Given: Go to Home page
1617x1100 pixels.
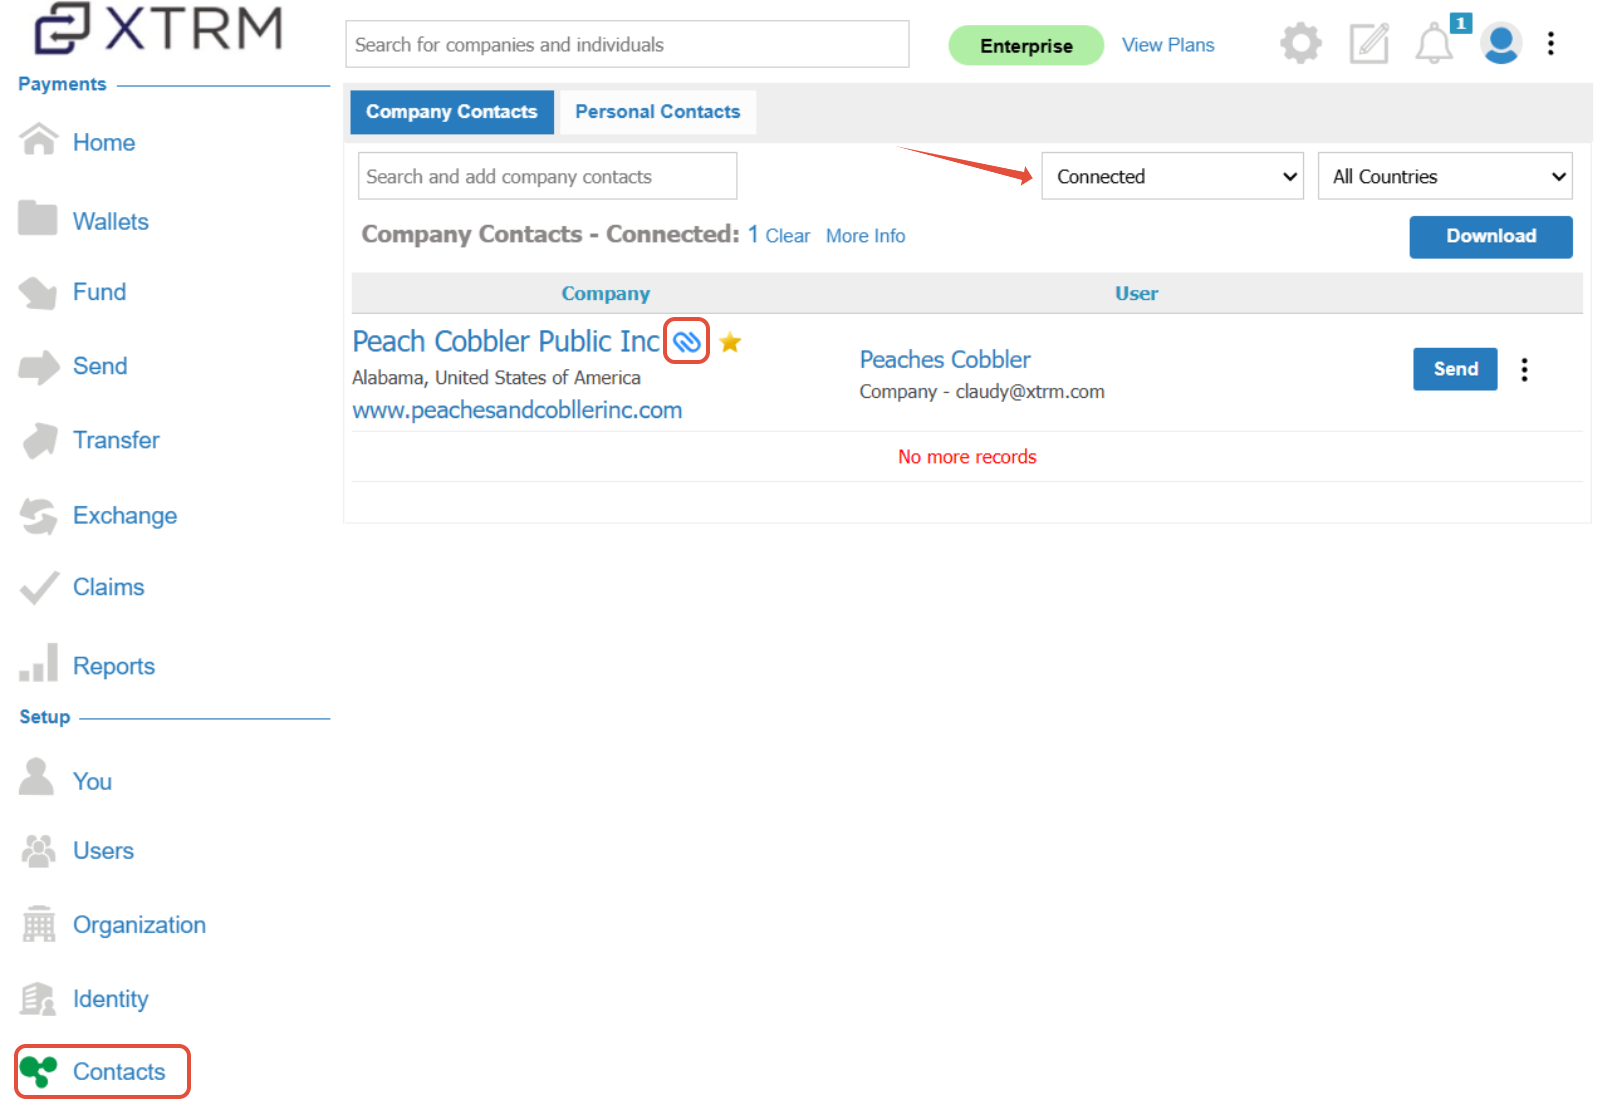Looking at the screenshot, I should coord(104,142).
